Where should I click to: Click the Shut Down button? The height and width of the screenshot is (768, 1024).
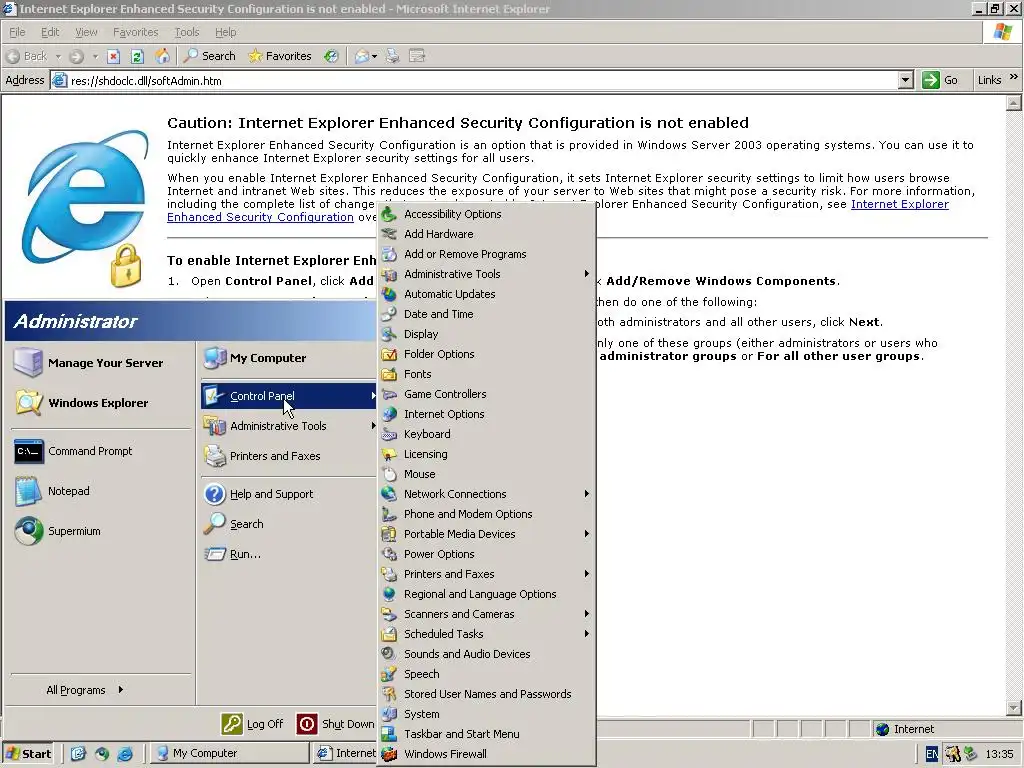coord(336,724)
